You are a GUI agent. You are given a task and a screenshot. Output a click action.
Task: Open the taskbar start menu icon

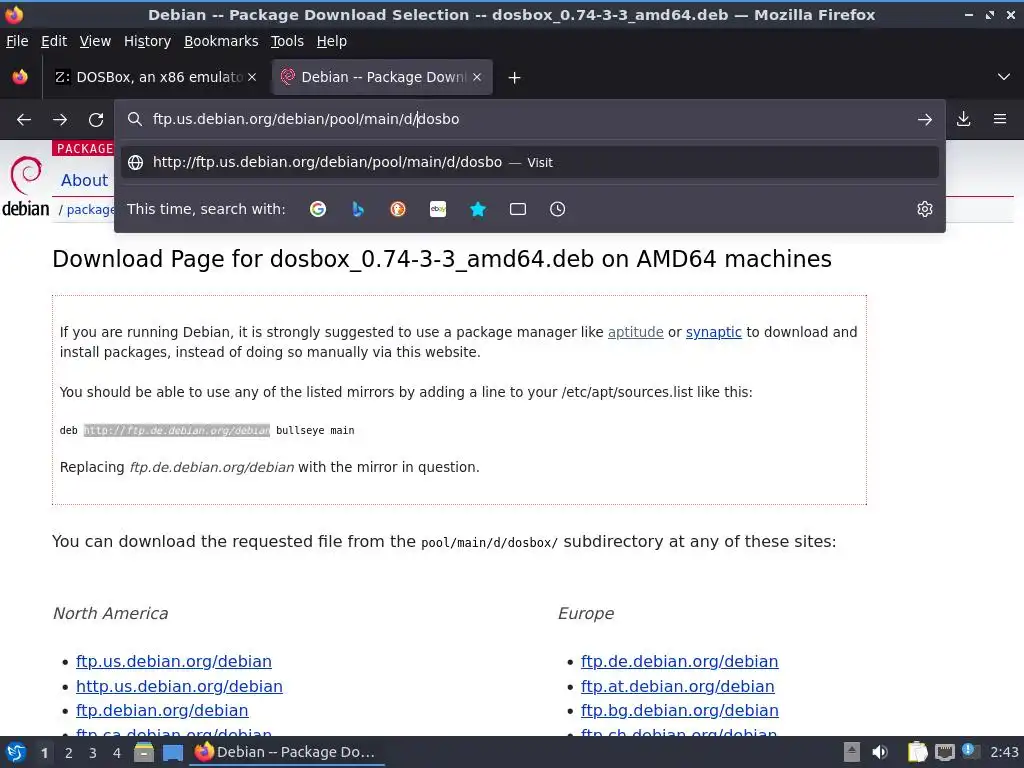16,752
